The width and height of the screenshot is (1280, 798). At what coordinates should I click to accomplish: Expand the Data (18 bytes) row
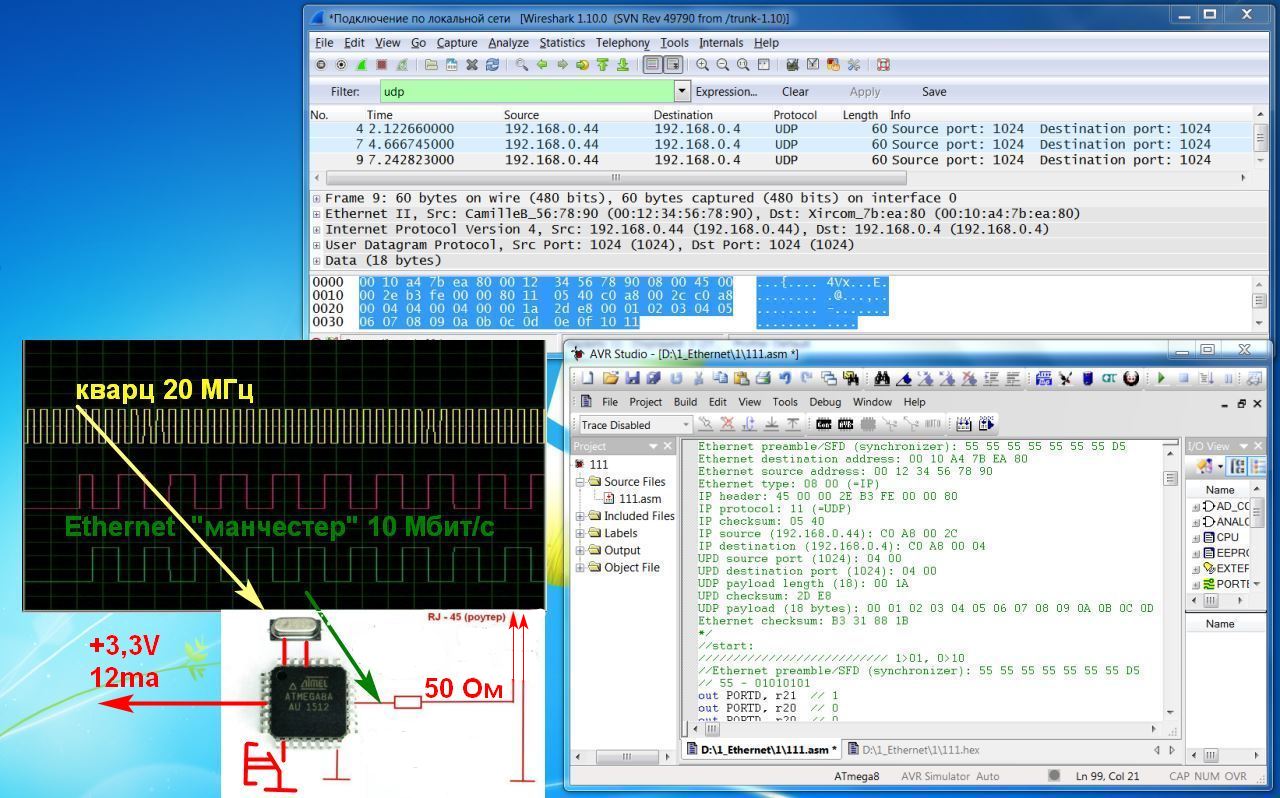click(x=317, y=261)
